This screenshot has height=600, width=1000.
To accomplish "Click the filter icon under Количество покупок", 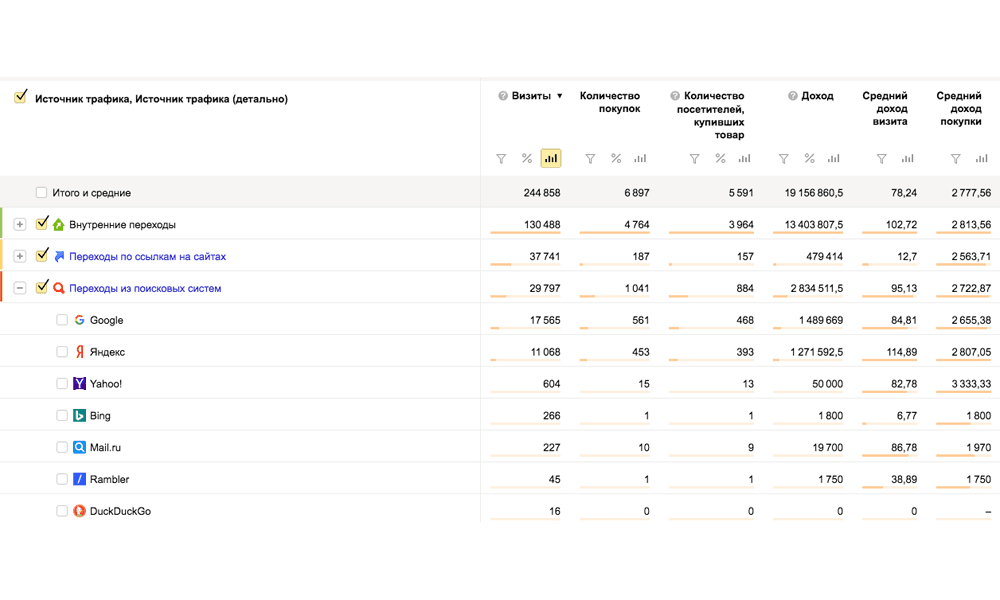I will point(591,159).
